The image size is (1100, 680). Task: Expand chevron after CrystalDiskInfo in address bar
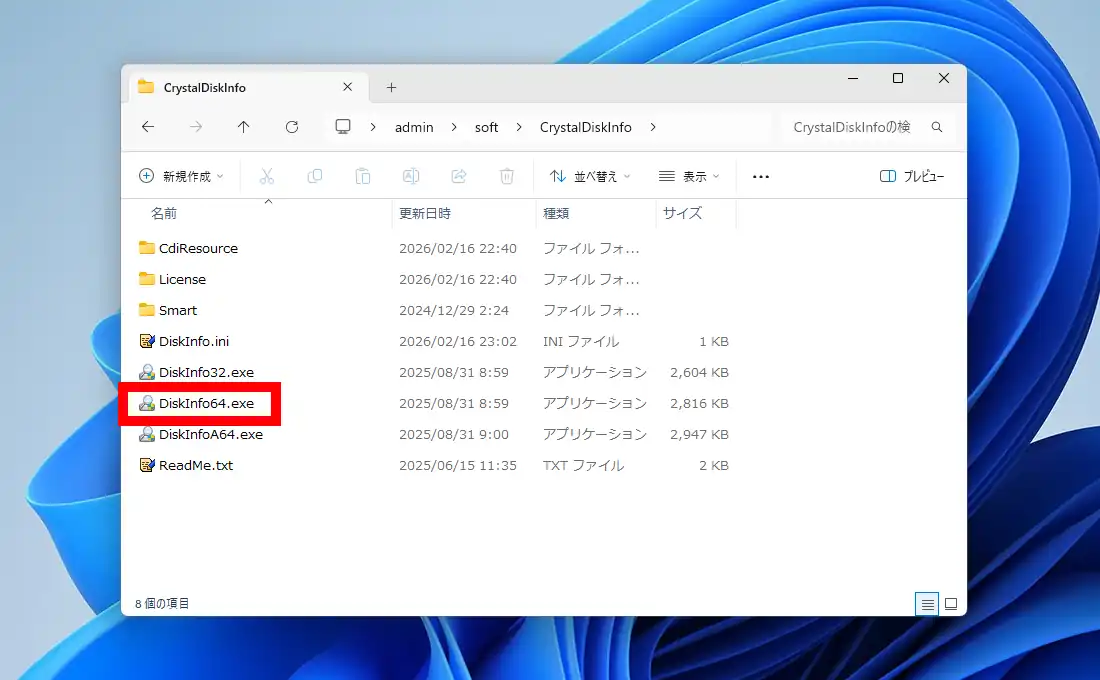654,127
